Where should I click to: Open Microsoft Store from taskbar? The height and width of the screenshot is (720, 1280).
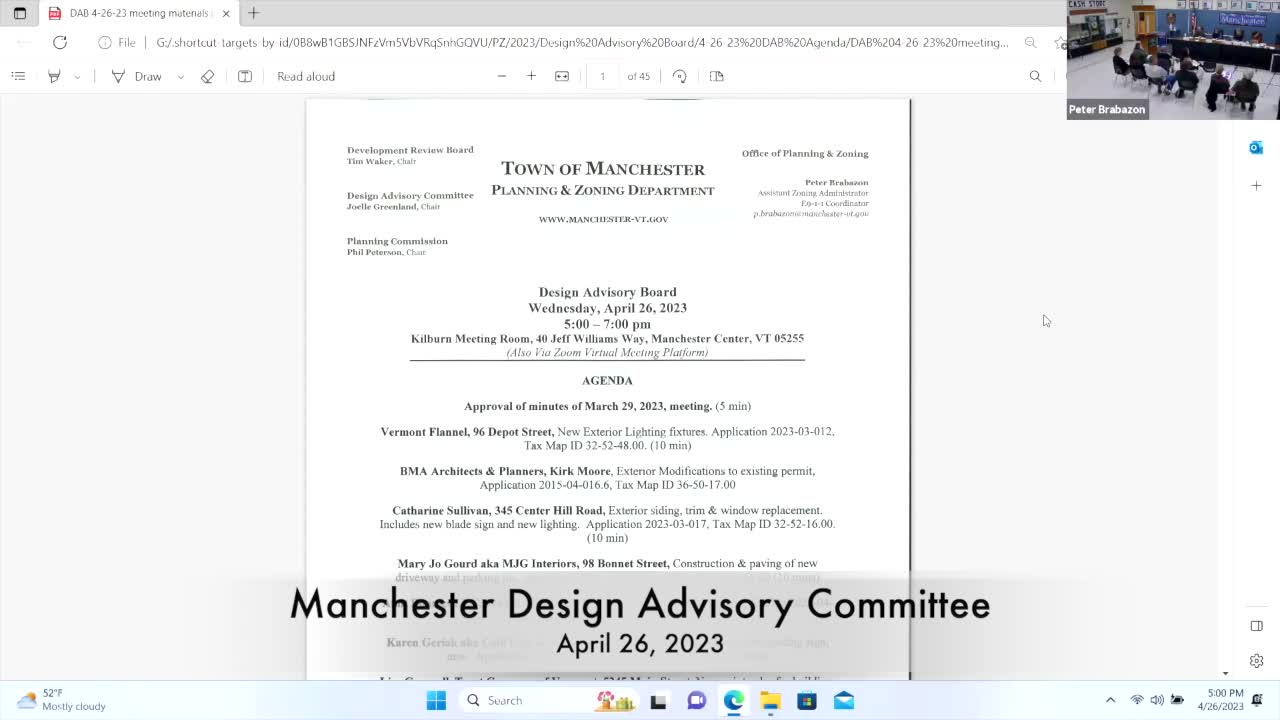(807, 700)
